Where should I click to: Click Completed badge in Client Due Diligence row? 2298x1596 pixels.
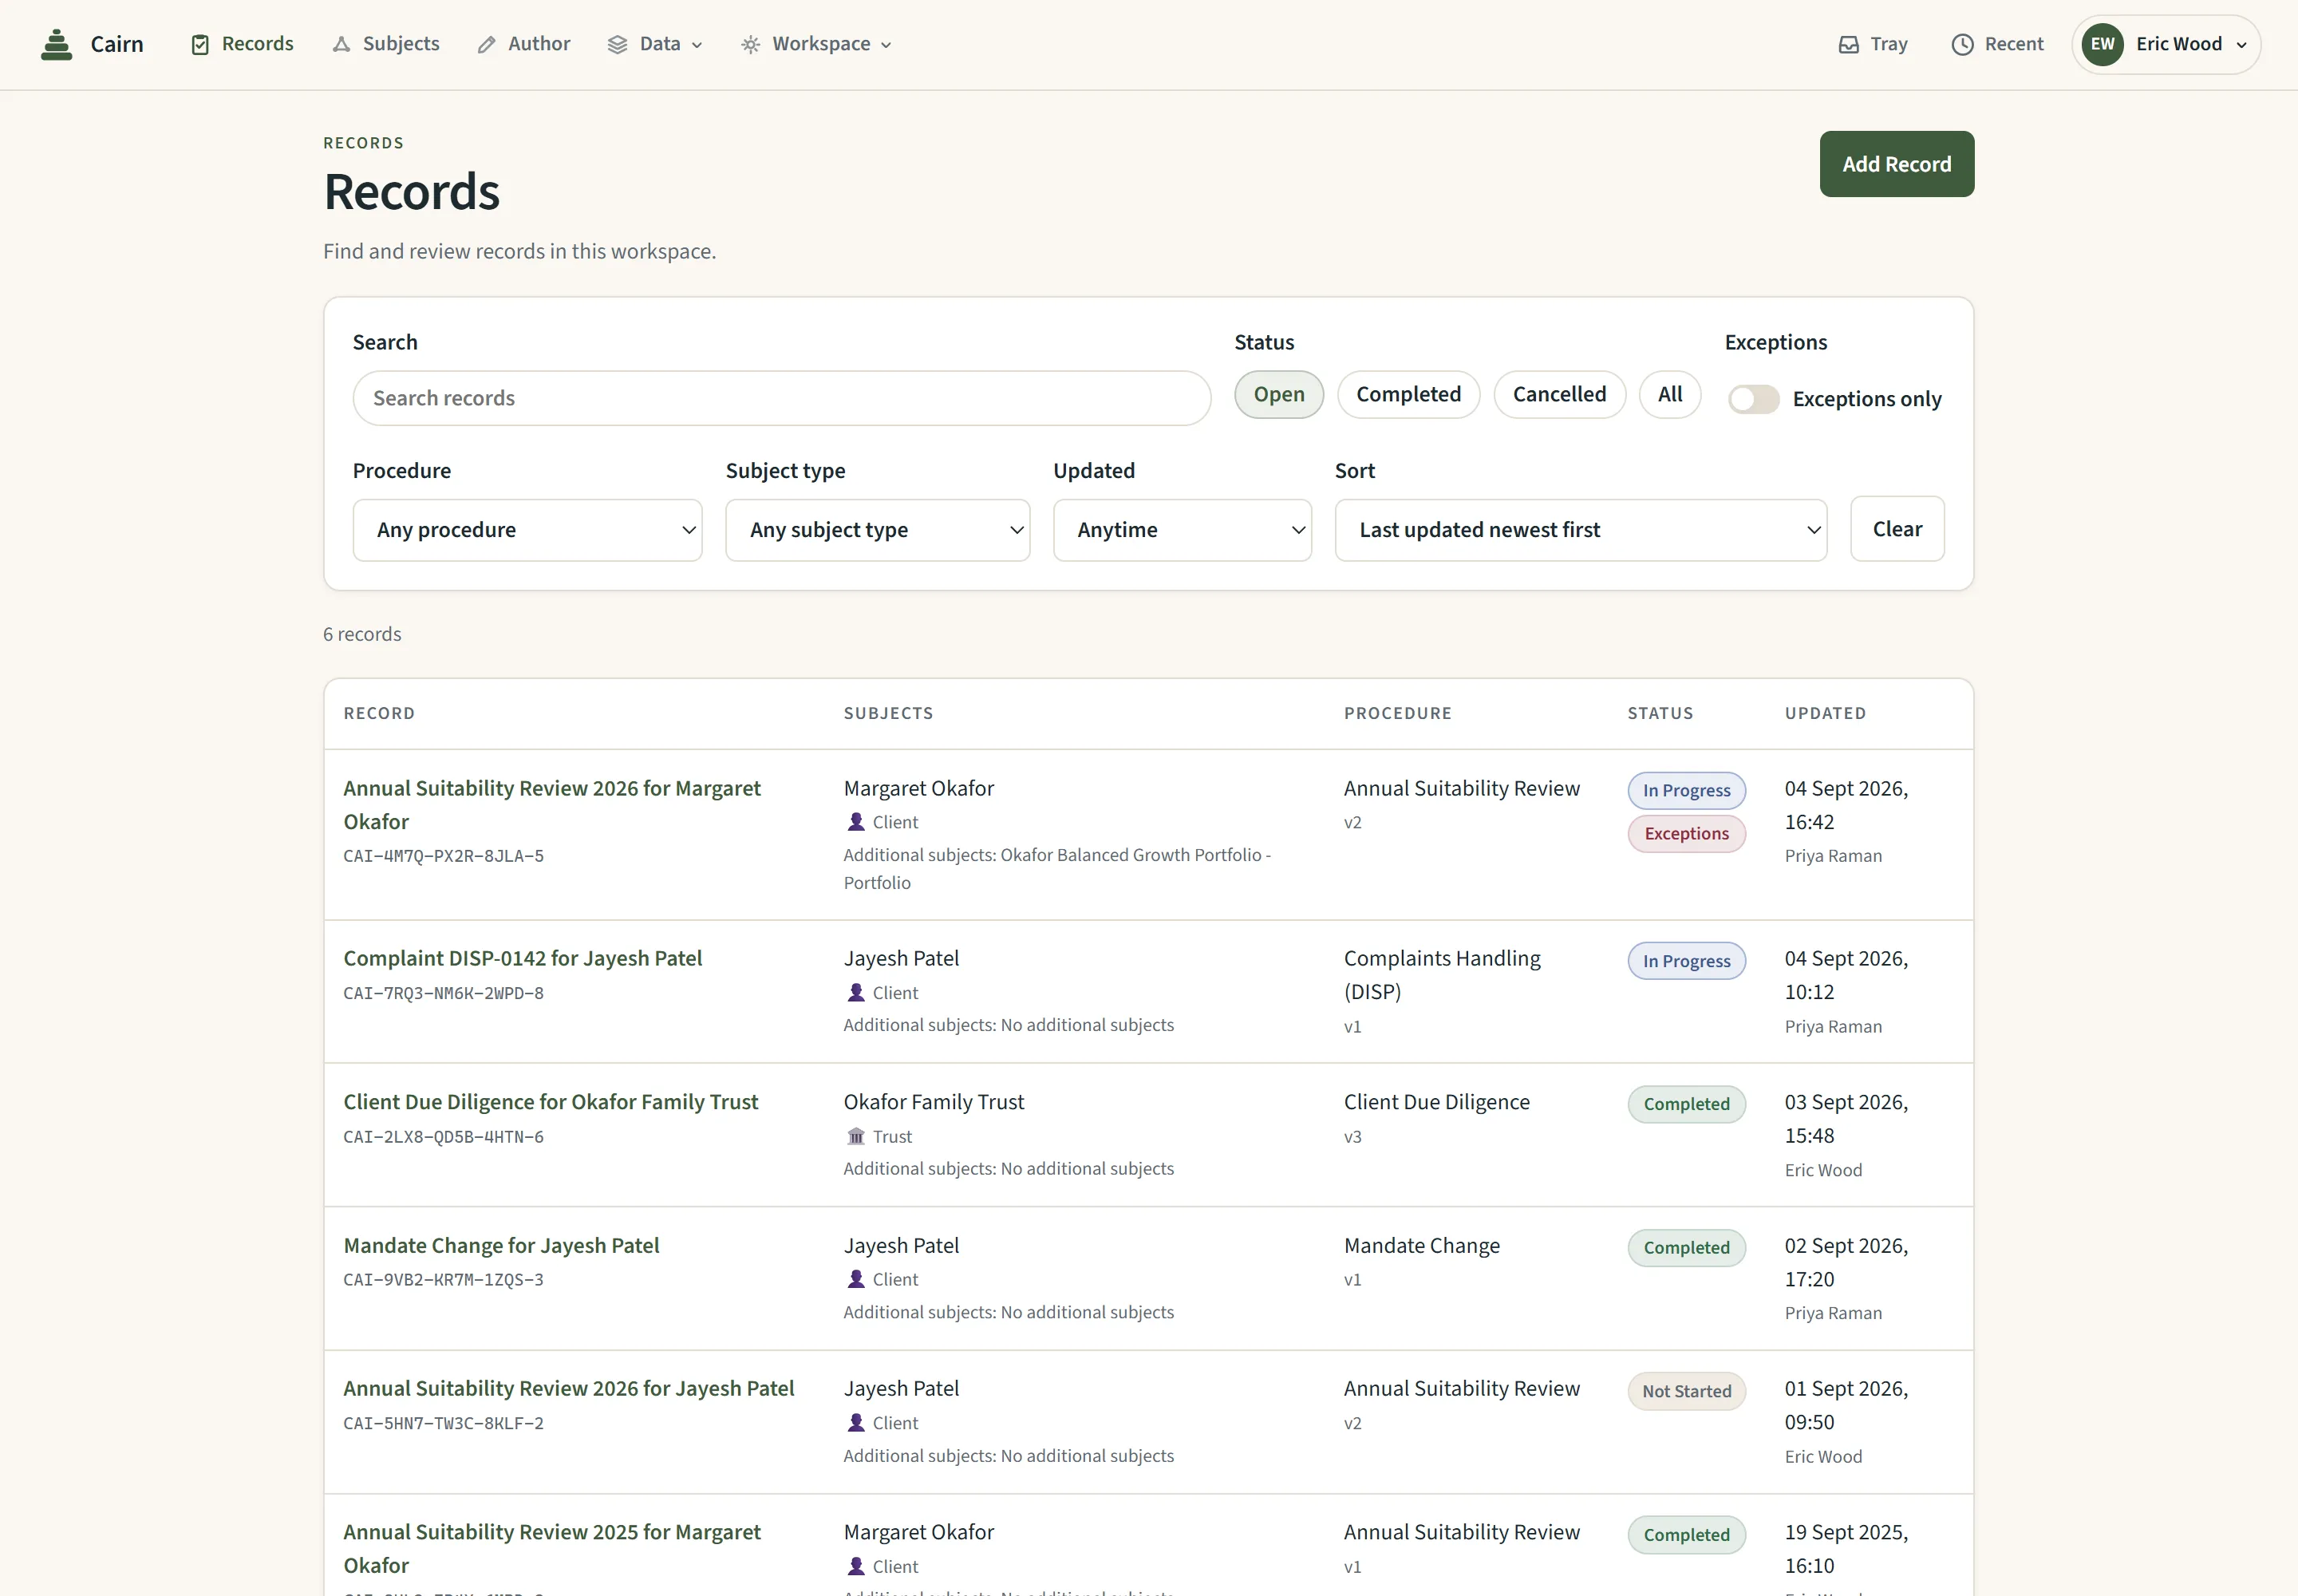coord(1686,1104)
